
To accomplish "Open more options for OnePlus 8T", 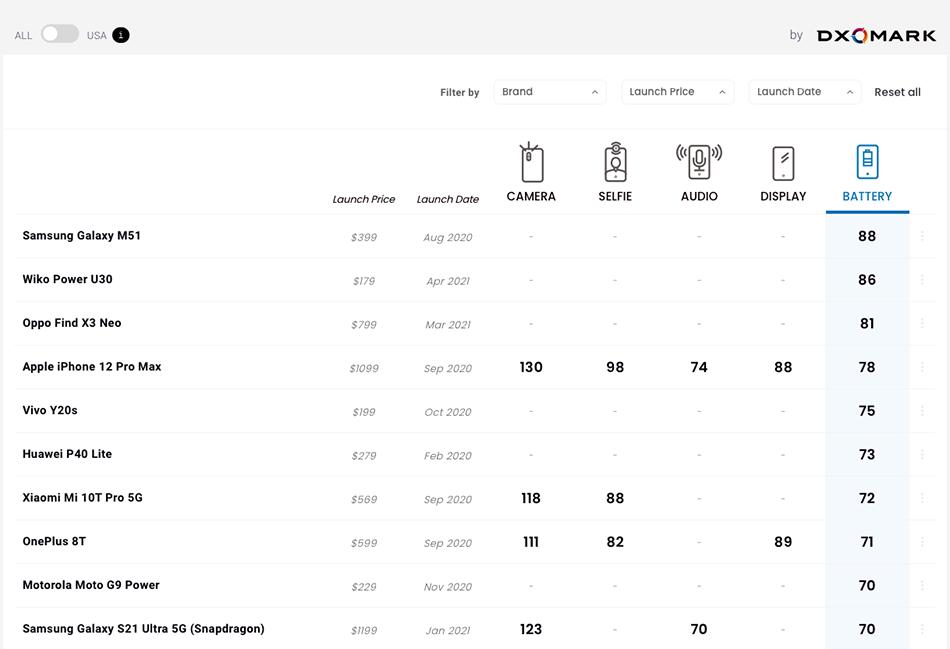I will 922,542.
